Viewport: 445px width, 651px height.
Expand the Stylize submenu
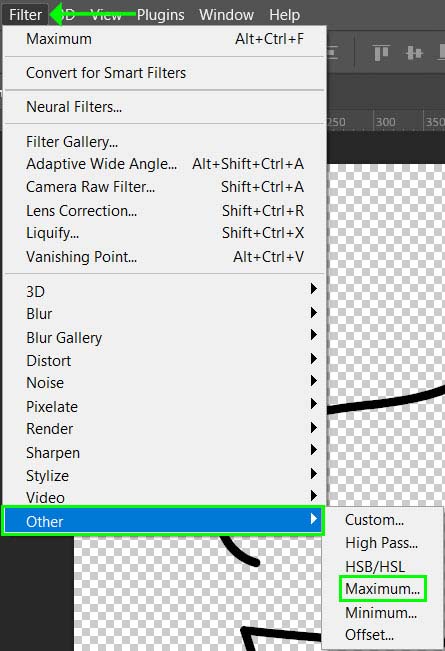pyautogui.click(x=164, y=475)
